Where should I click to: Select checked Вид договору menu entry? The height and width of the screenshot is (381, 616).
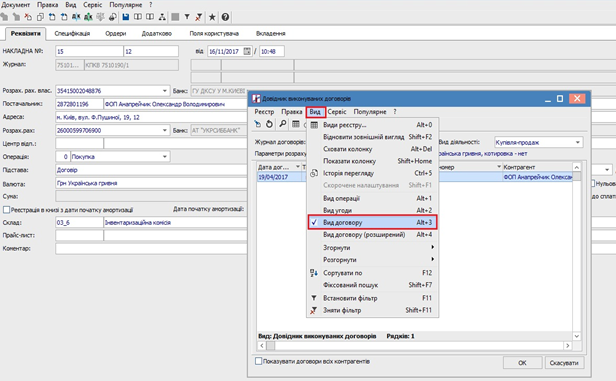coord(372,222)
